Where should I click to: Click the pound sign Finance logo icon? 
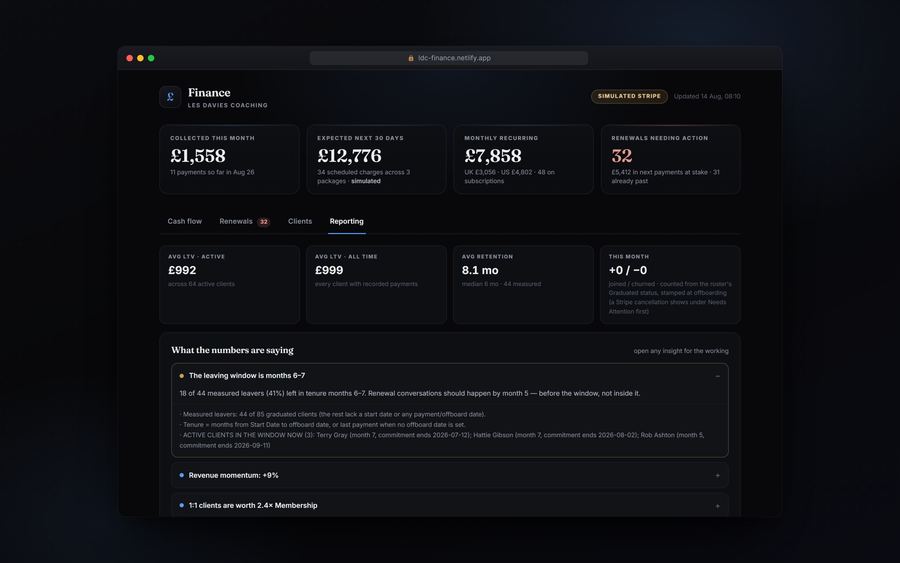(x=170, y=97)
